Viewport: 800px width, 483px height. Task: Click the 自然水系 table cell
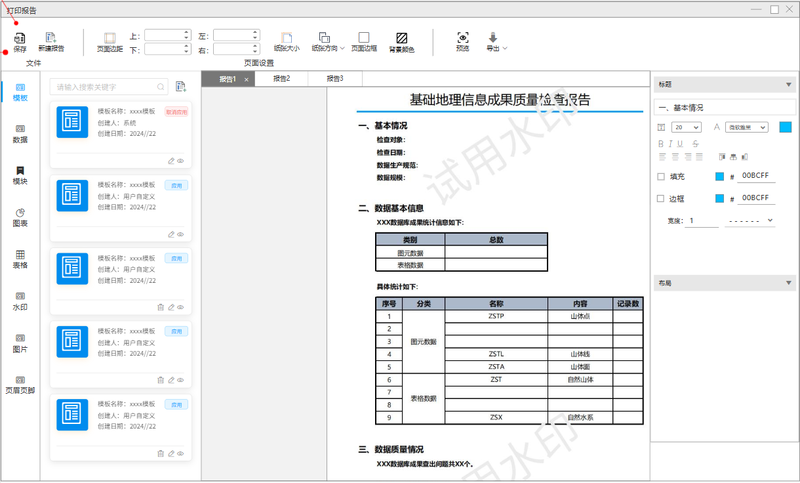click(580, 418)
